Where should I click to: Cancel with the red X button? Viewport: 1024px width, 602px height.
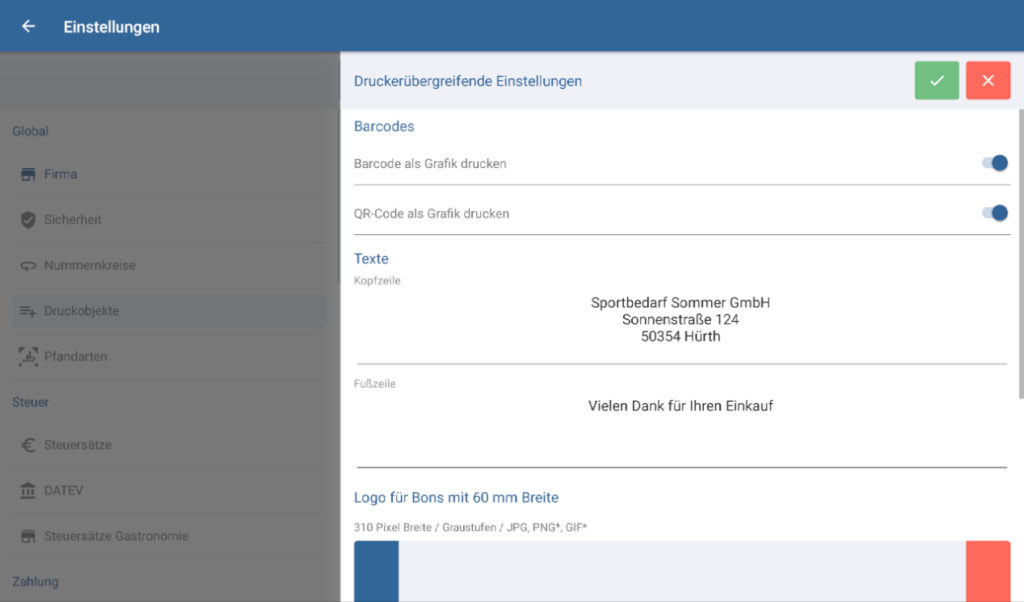[x=988, y=81]
